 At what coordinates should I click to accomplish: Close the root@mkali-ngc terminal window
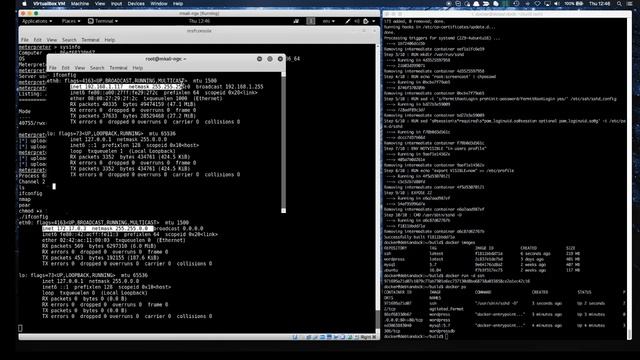280,59
